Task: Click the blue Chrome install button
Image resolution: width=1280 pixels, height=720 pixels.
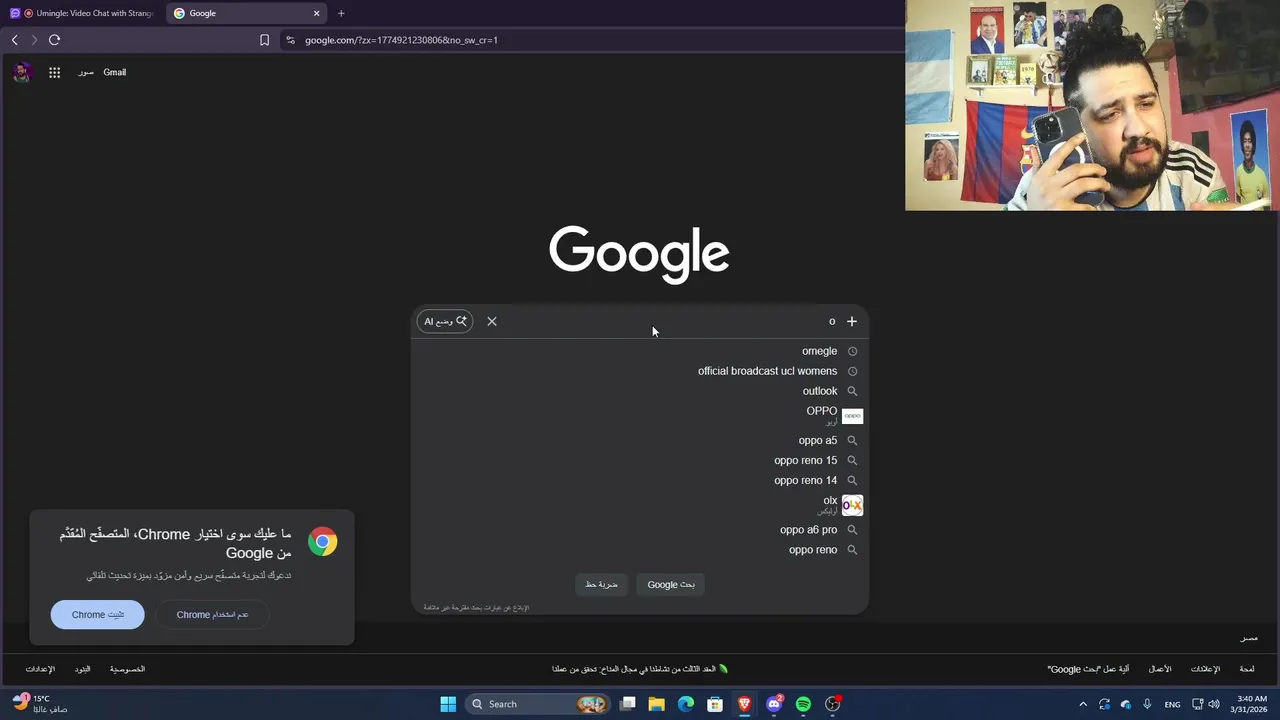Action: [98, 614]
